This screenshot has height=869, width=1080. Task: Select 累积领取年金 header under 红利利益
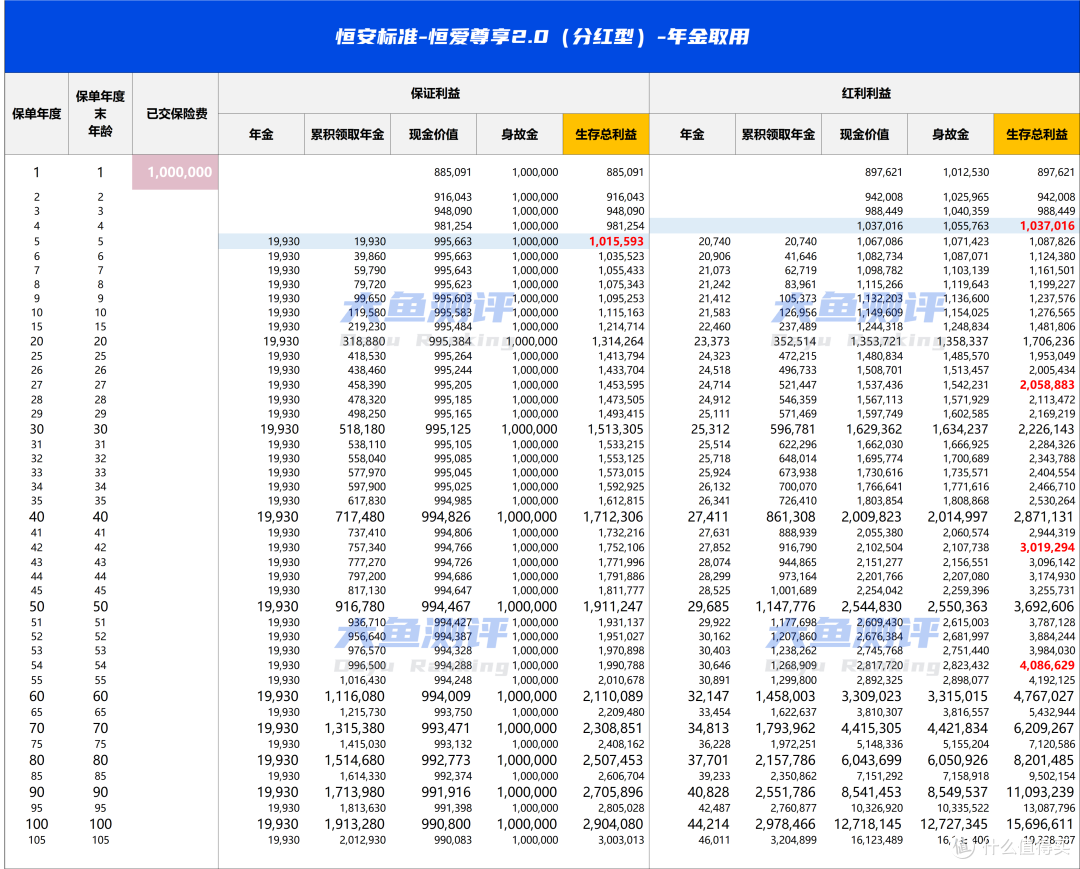coord(778,134)
